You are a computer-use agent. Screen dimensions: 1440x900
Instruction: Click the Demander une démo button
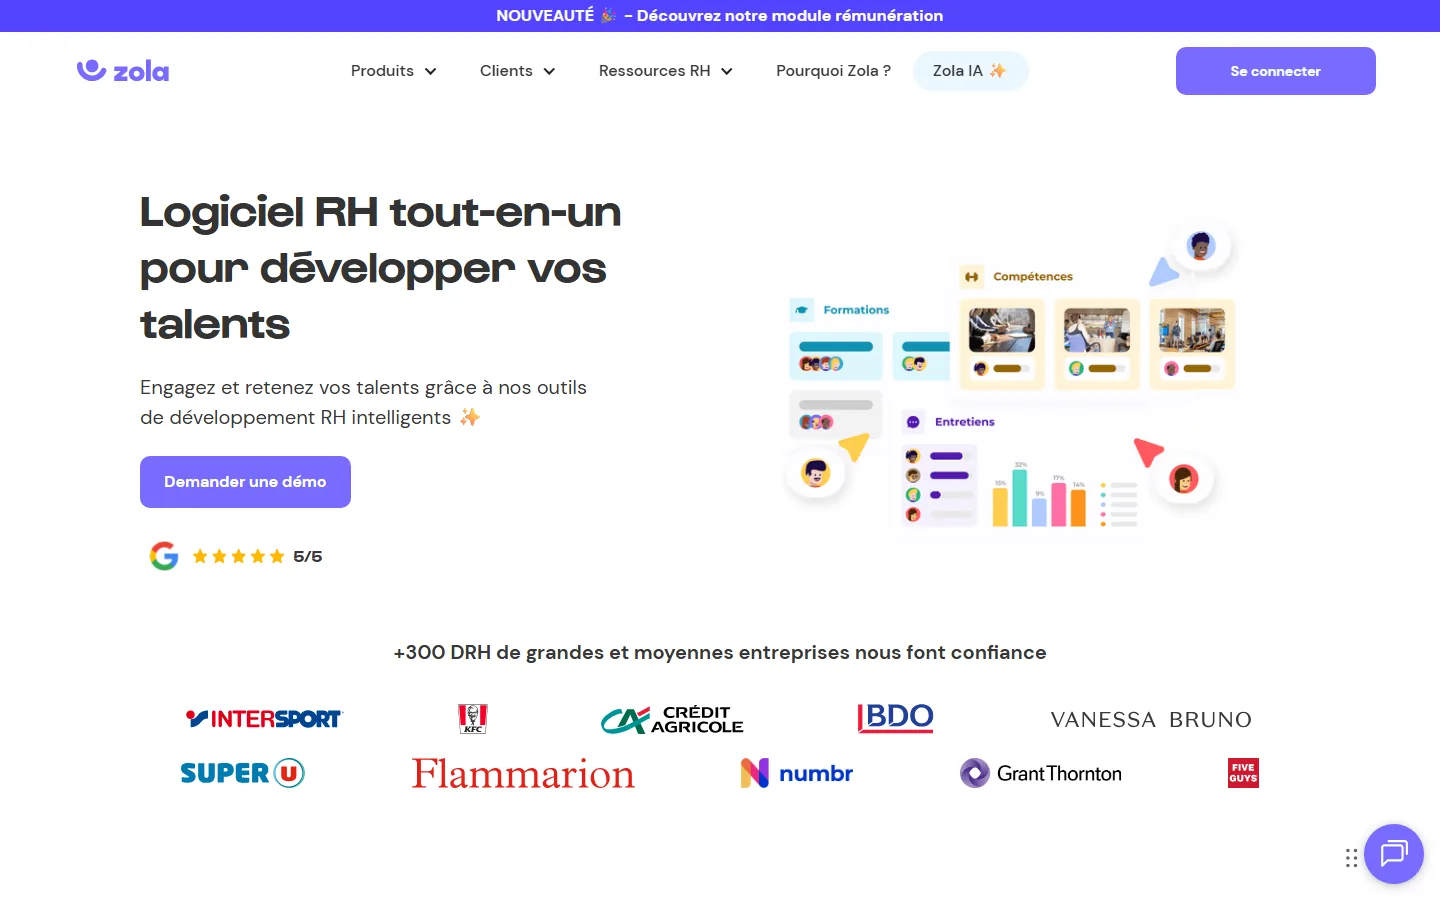click(x=245, y=482)
